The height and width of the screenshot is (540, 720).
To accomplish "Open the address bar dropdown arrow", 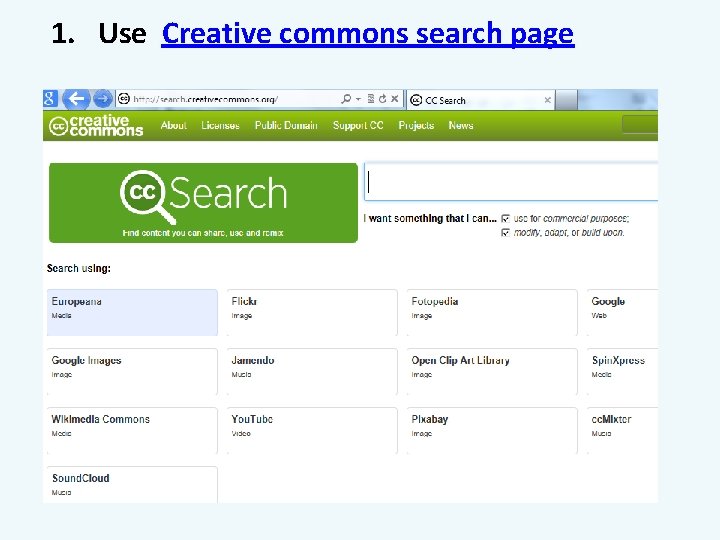I will 358,99.
